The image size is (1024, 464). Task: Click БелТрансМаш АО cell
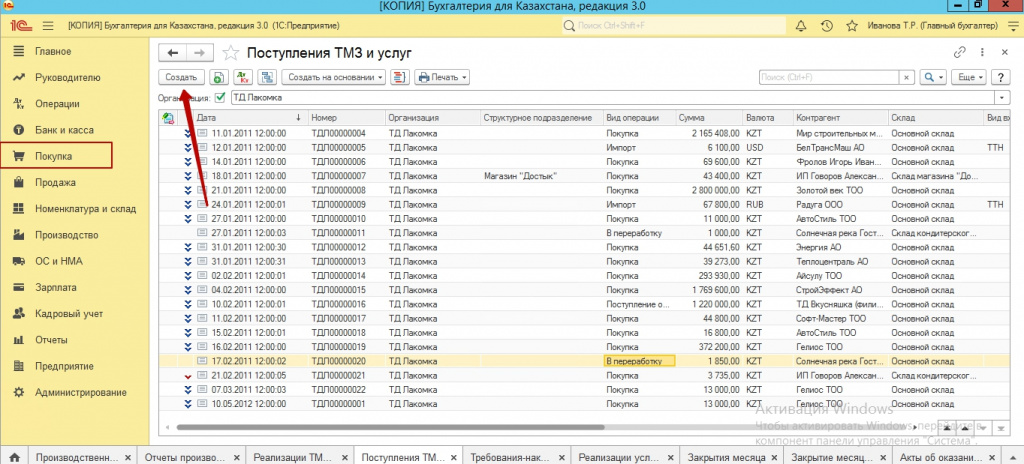[x=840, y=148]
